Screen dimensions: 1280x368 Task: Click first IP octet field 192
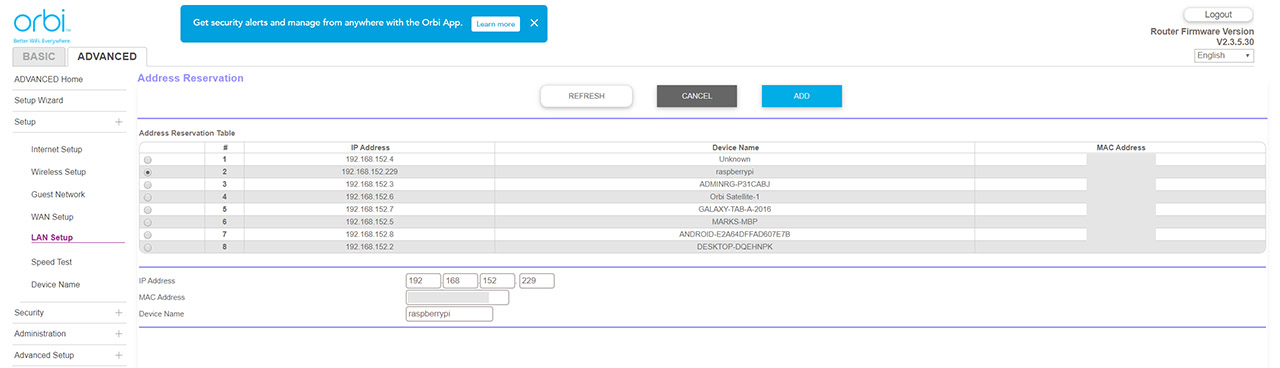tap(424, 281)
